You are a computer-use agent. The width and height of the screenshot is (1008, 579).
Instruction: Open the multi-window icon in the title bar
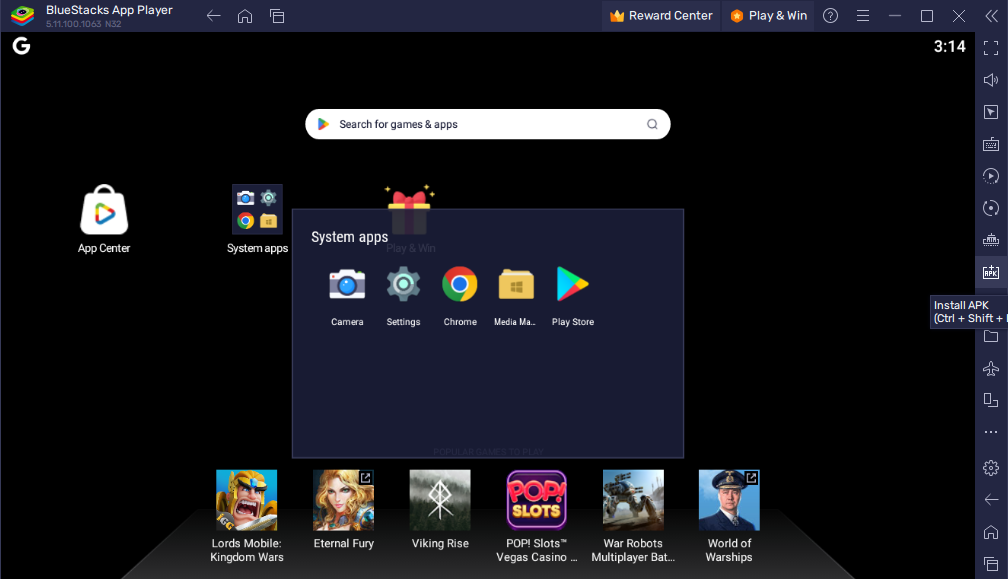click(277, 16)
